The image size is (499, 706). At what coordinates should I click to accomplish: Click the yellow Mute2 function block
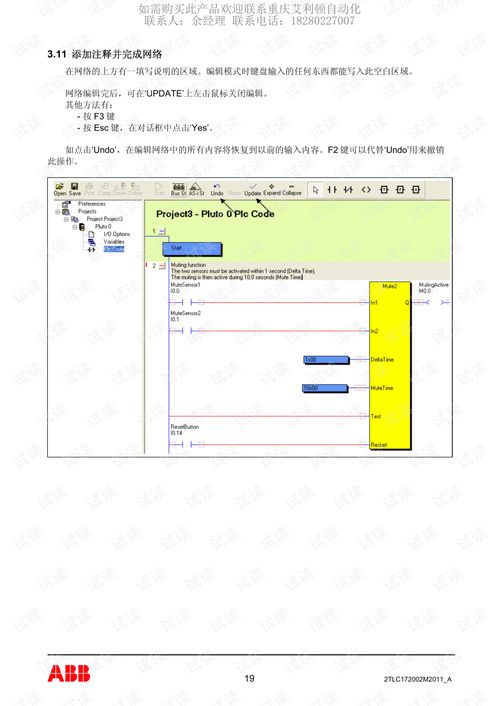(390, 365)
